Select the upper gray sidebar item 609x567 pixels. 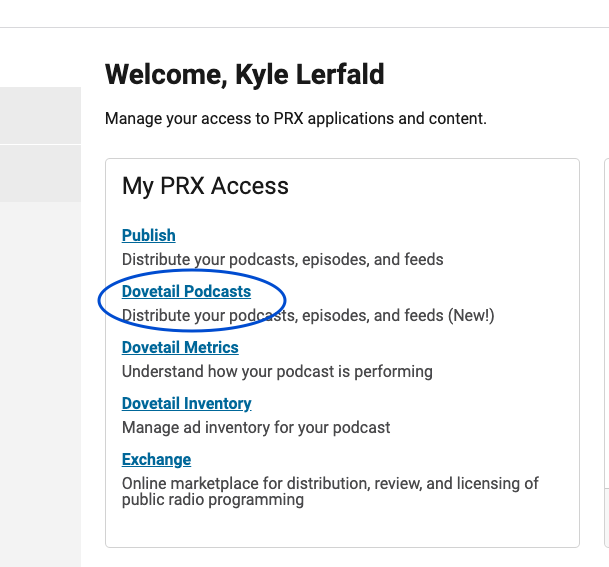(x=40, y=115)
